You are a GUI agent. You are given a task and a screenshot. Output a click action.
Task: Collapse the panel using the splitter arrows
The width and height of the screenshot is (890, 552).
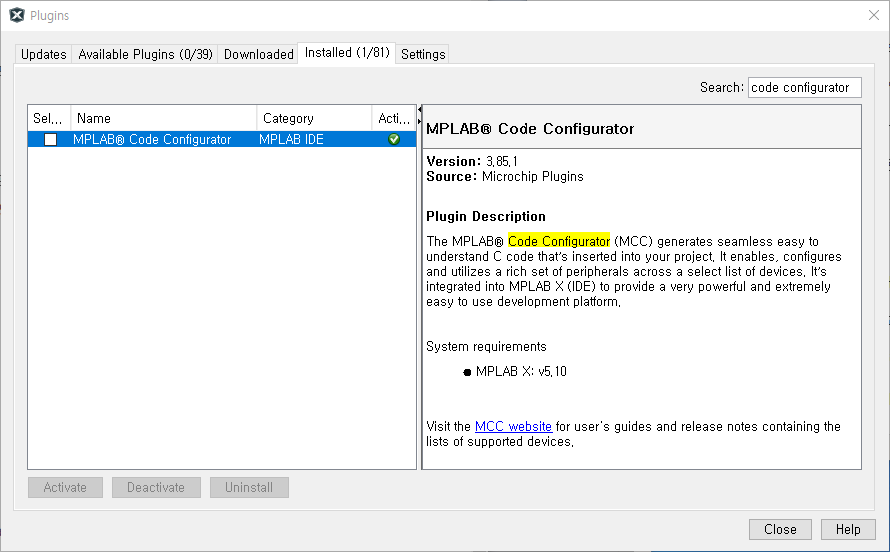tap(419, 115)
